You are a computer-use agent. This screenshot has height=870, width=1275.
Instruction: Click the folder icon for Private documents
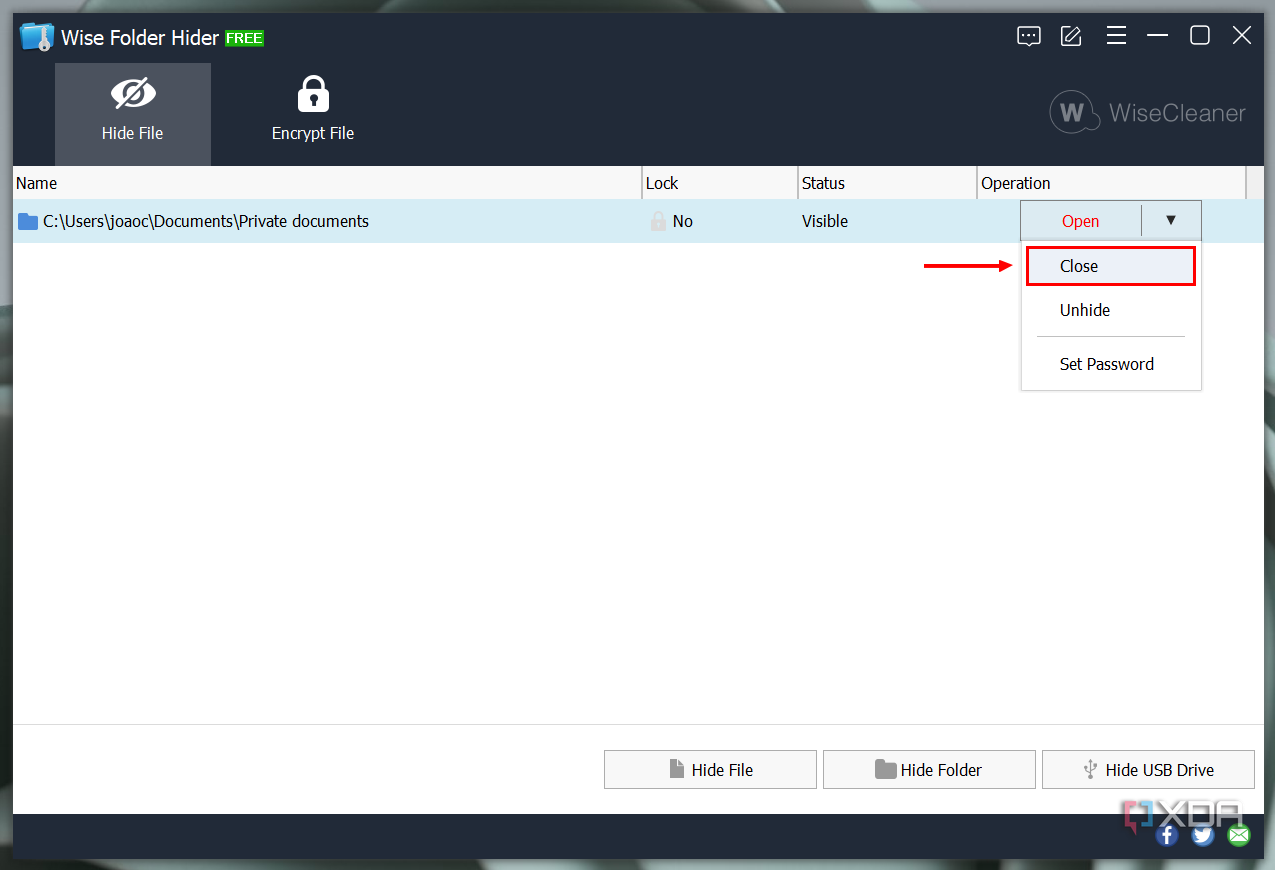[27, 221]
